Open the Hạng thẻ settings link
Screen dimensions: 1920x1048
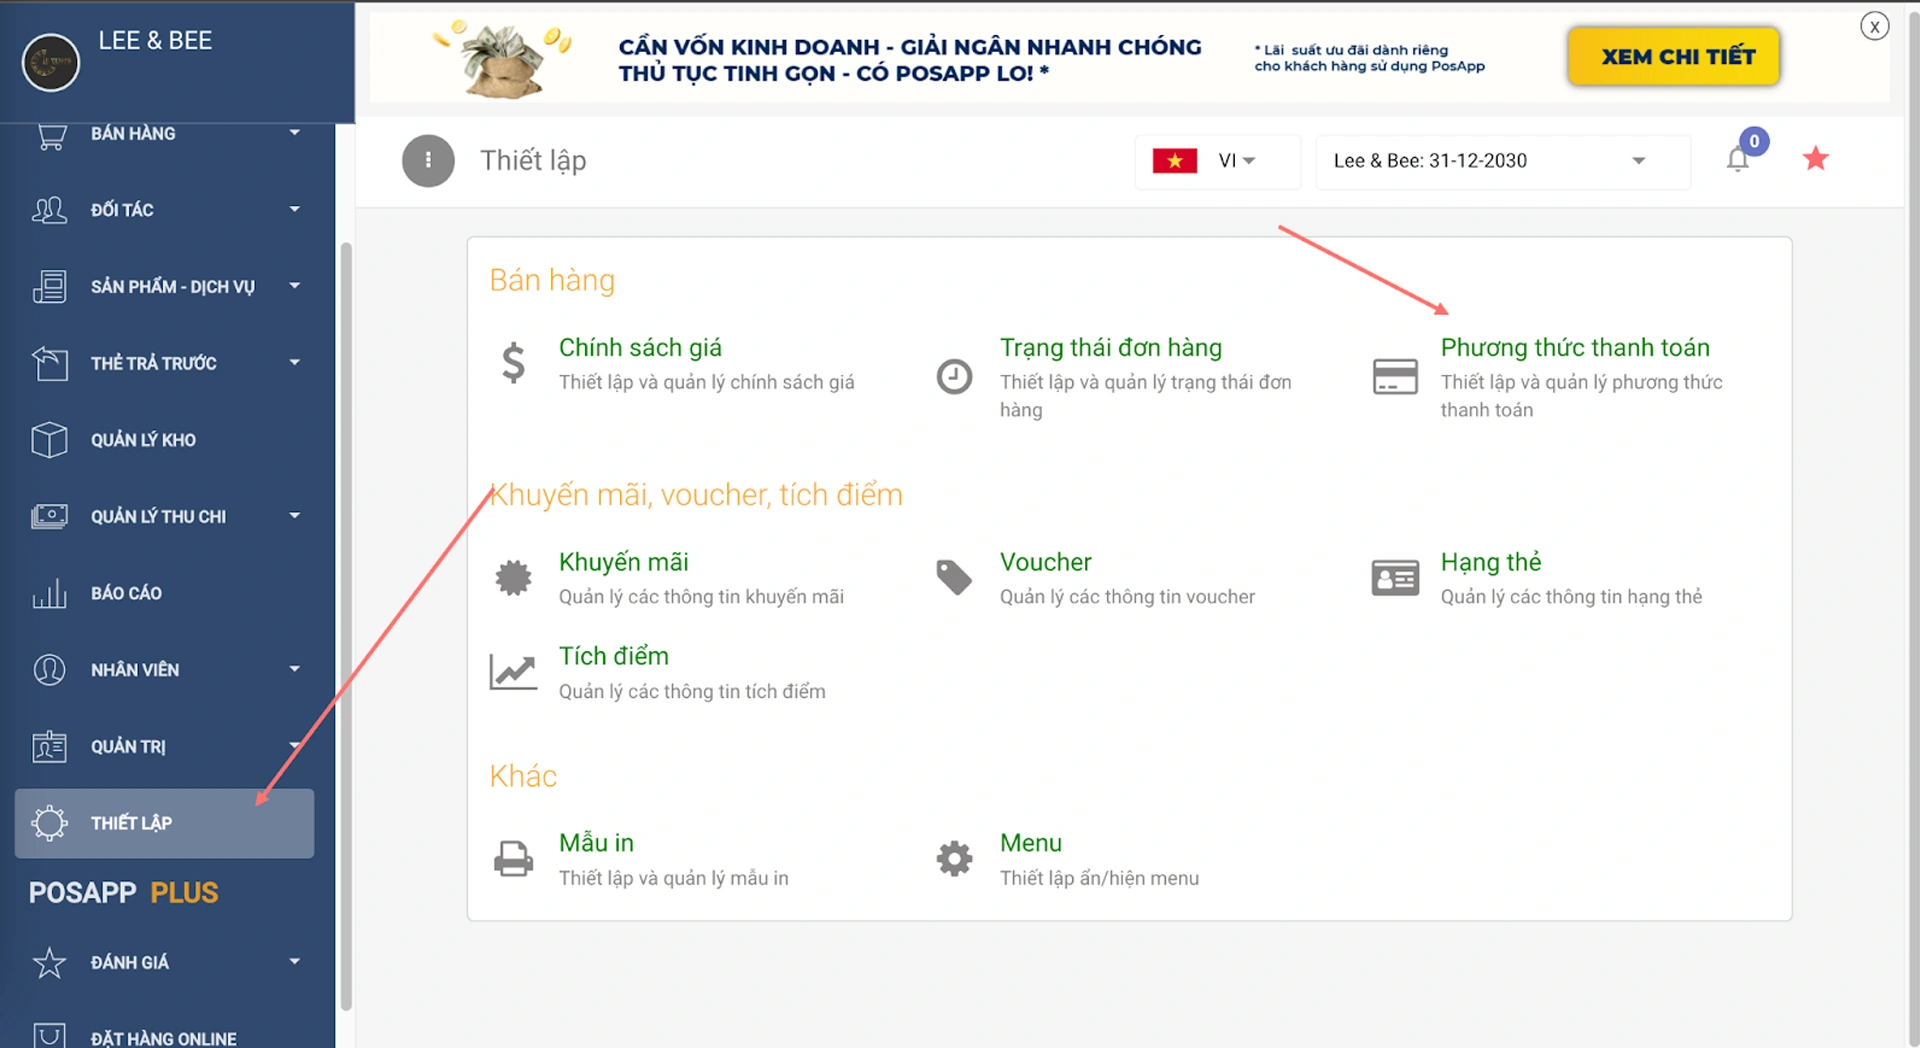click(1490, 562)
